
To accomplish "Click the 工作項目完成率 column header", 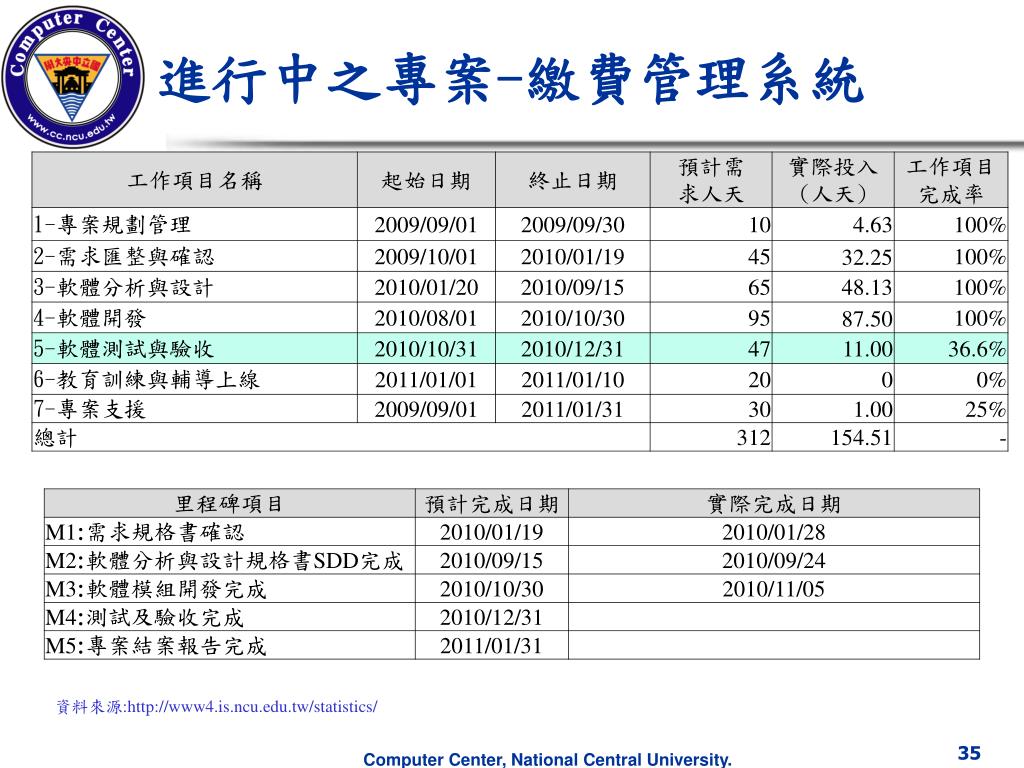I will point(951,180).
